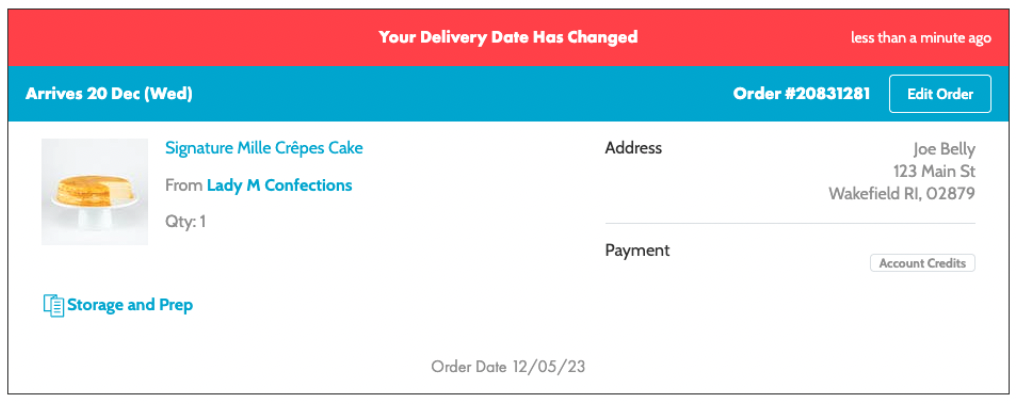Click the Edit Order button
This screenshot has height=404, width=1016.
939,94
